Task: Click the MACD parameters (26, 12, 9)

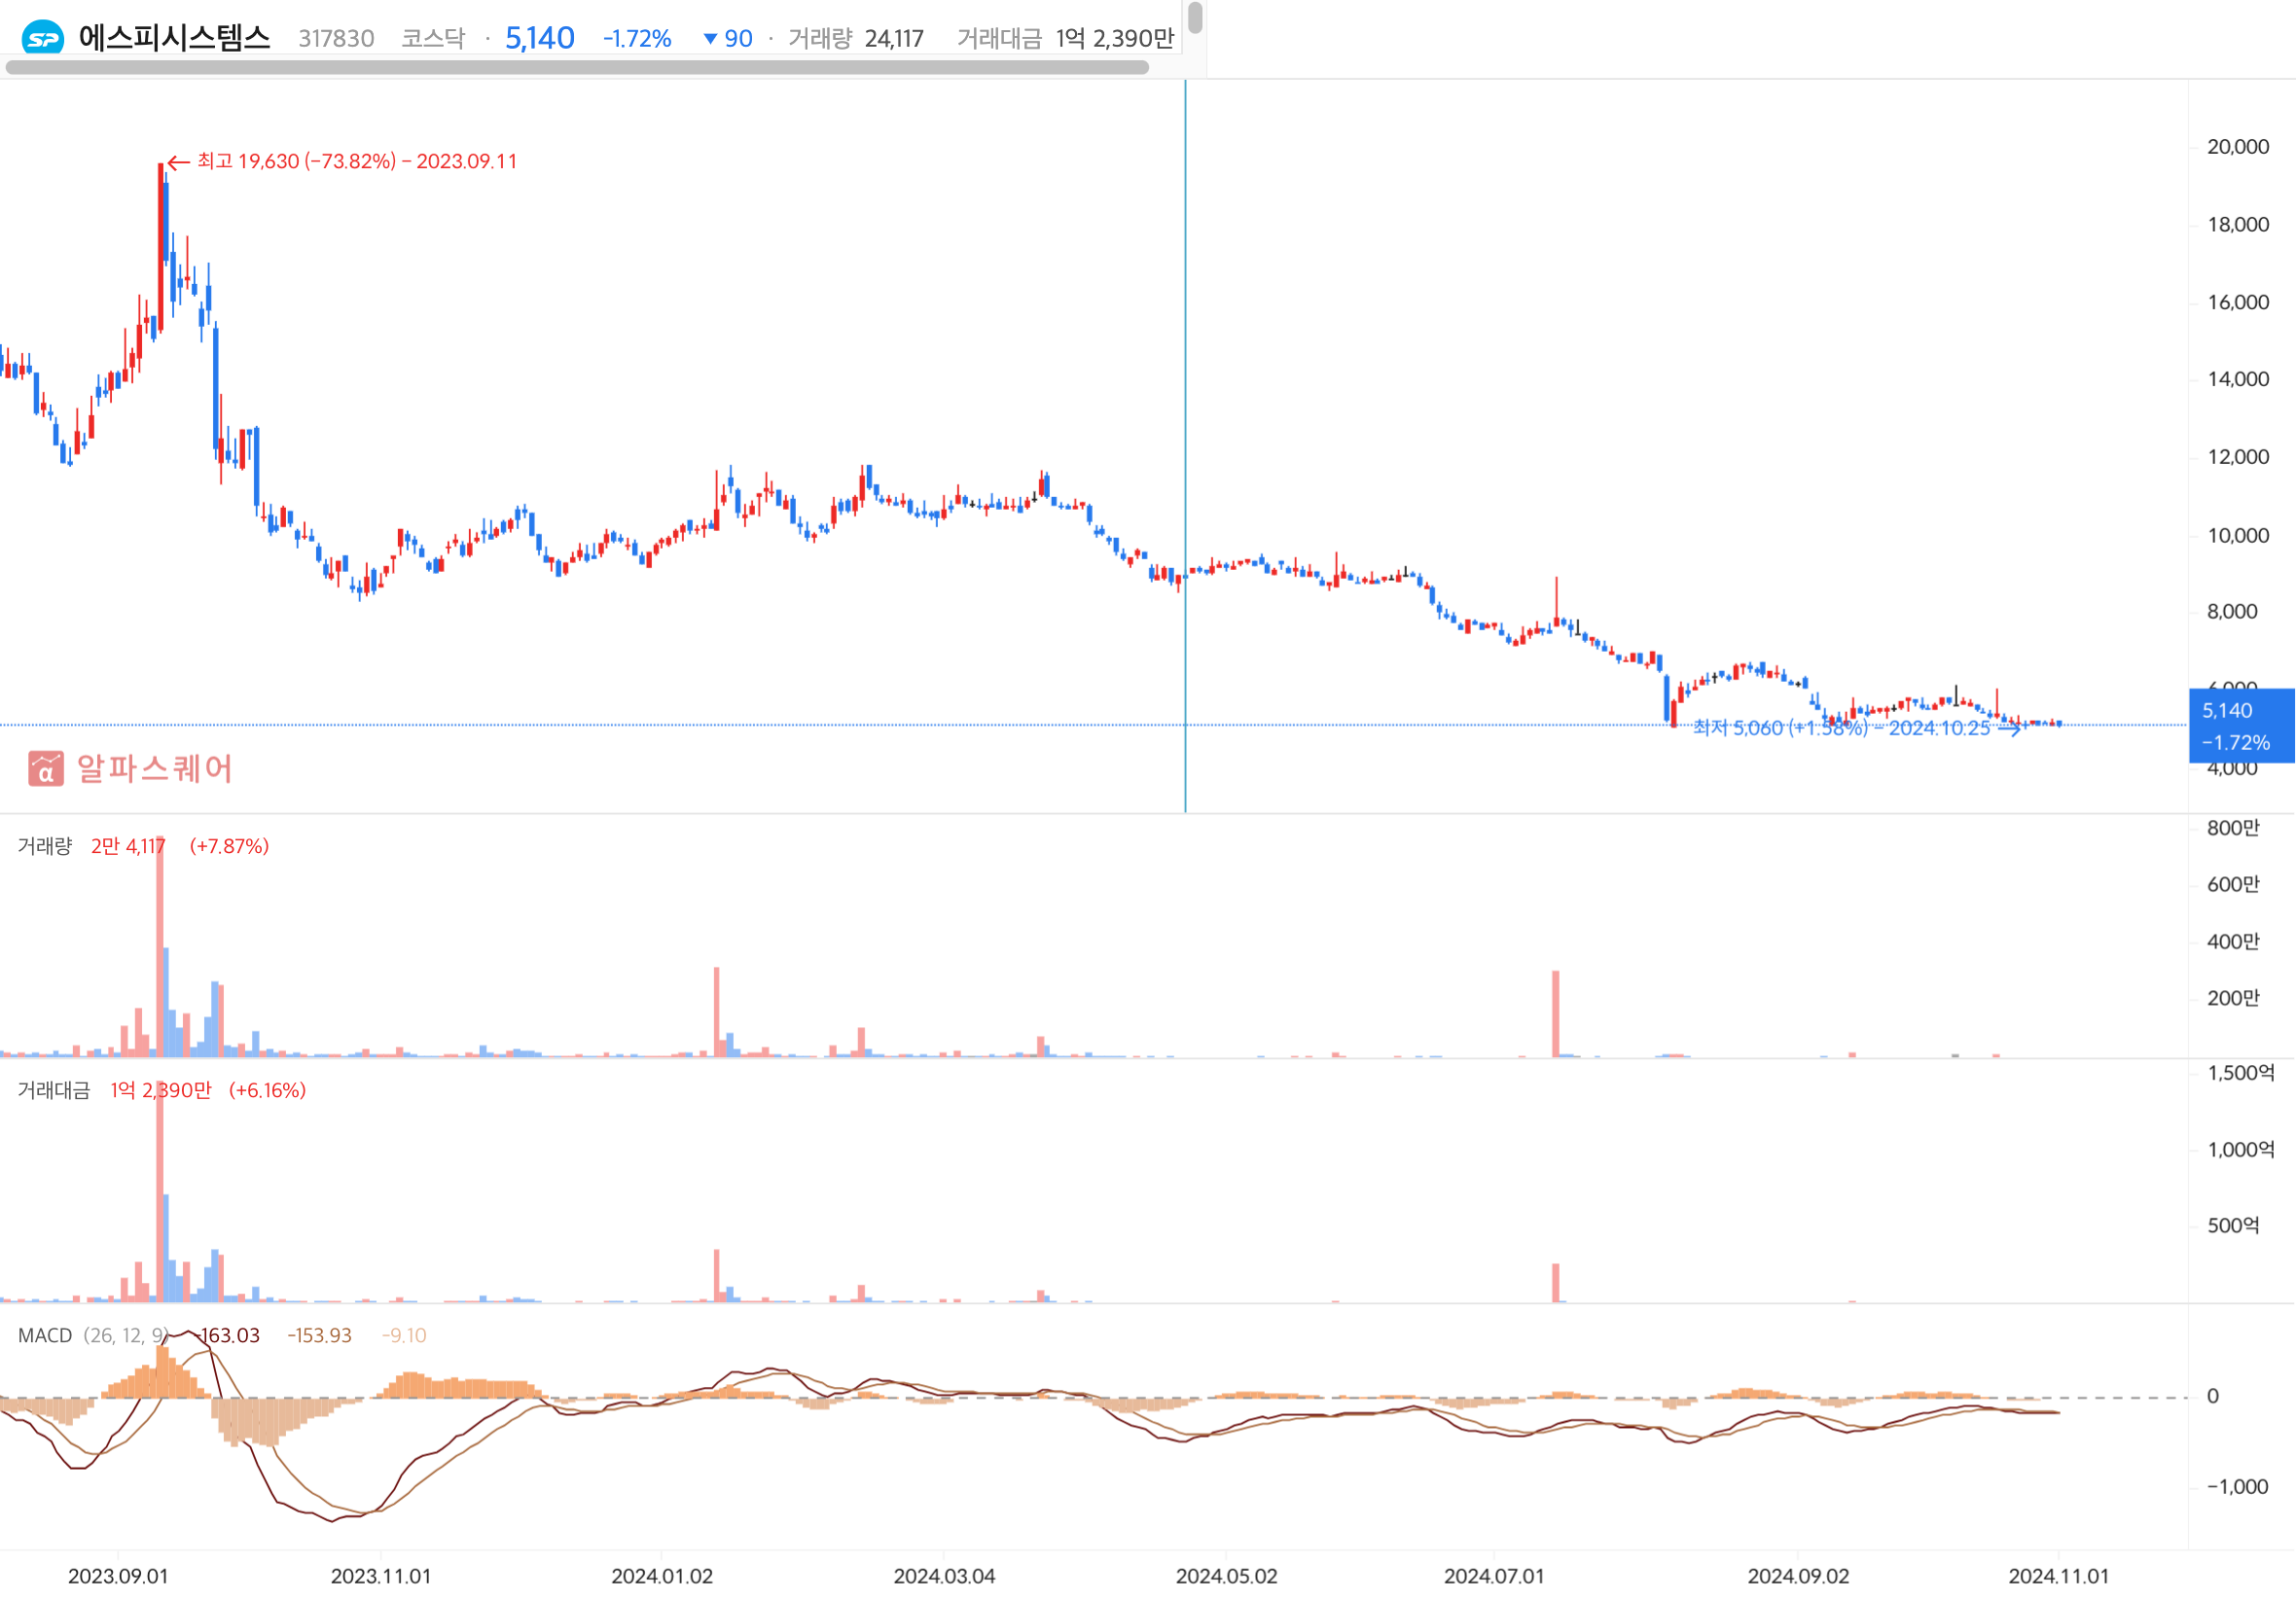Action: click(126, 1336)
